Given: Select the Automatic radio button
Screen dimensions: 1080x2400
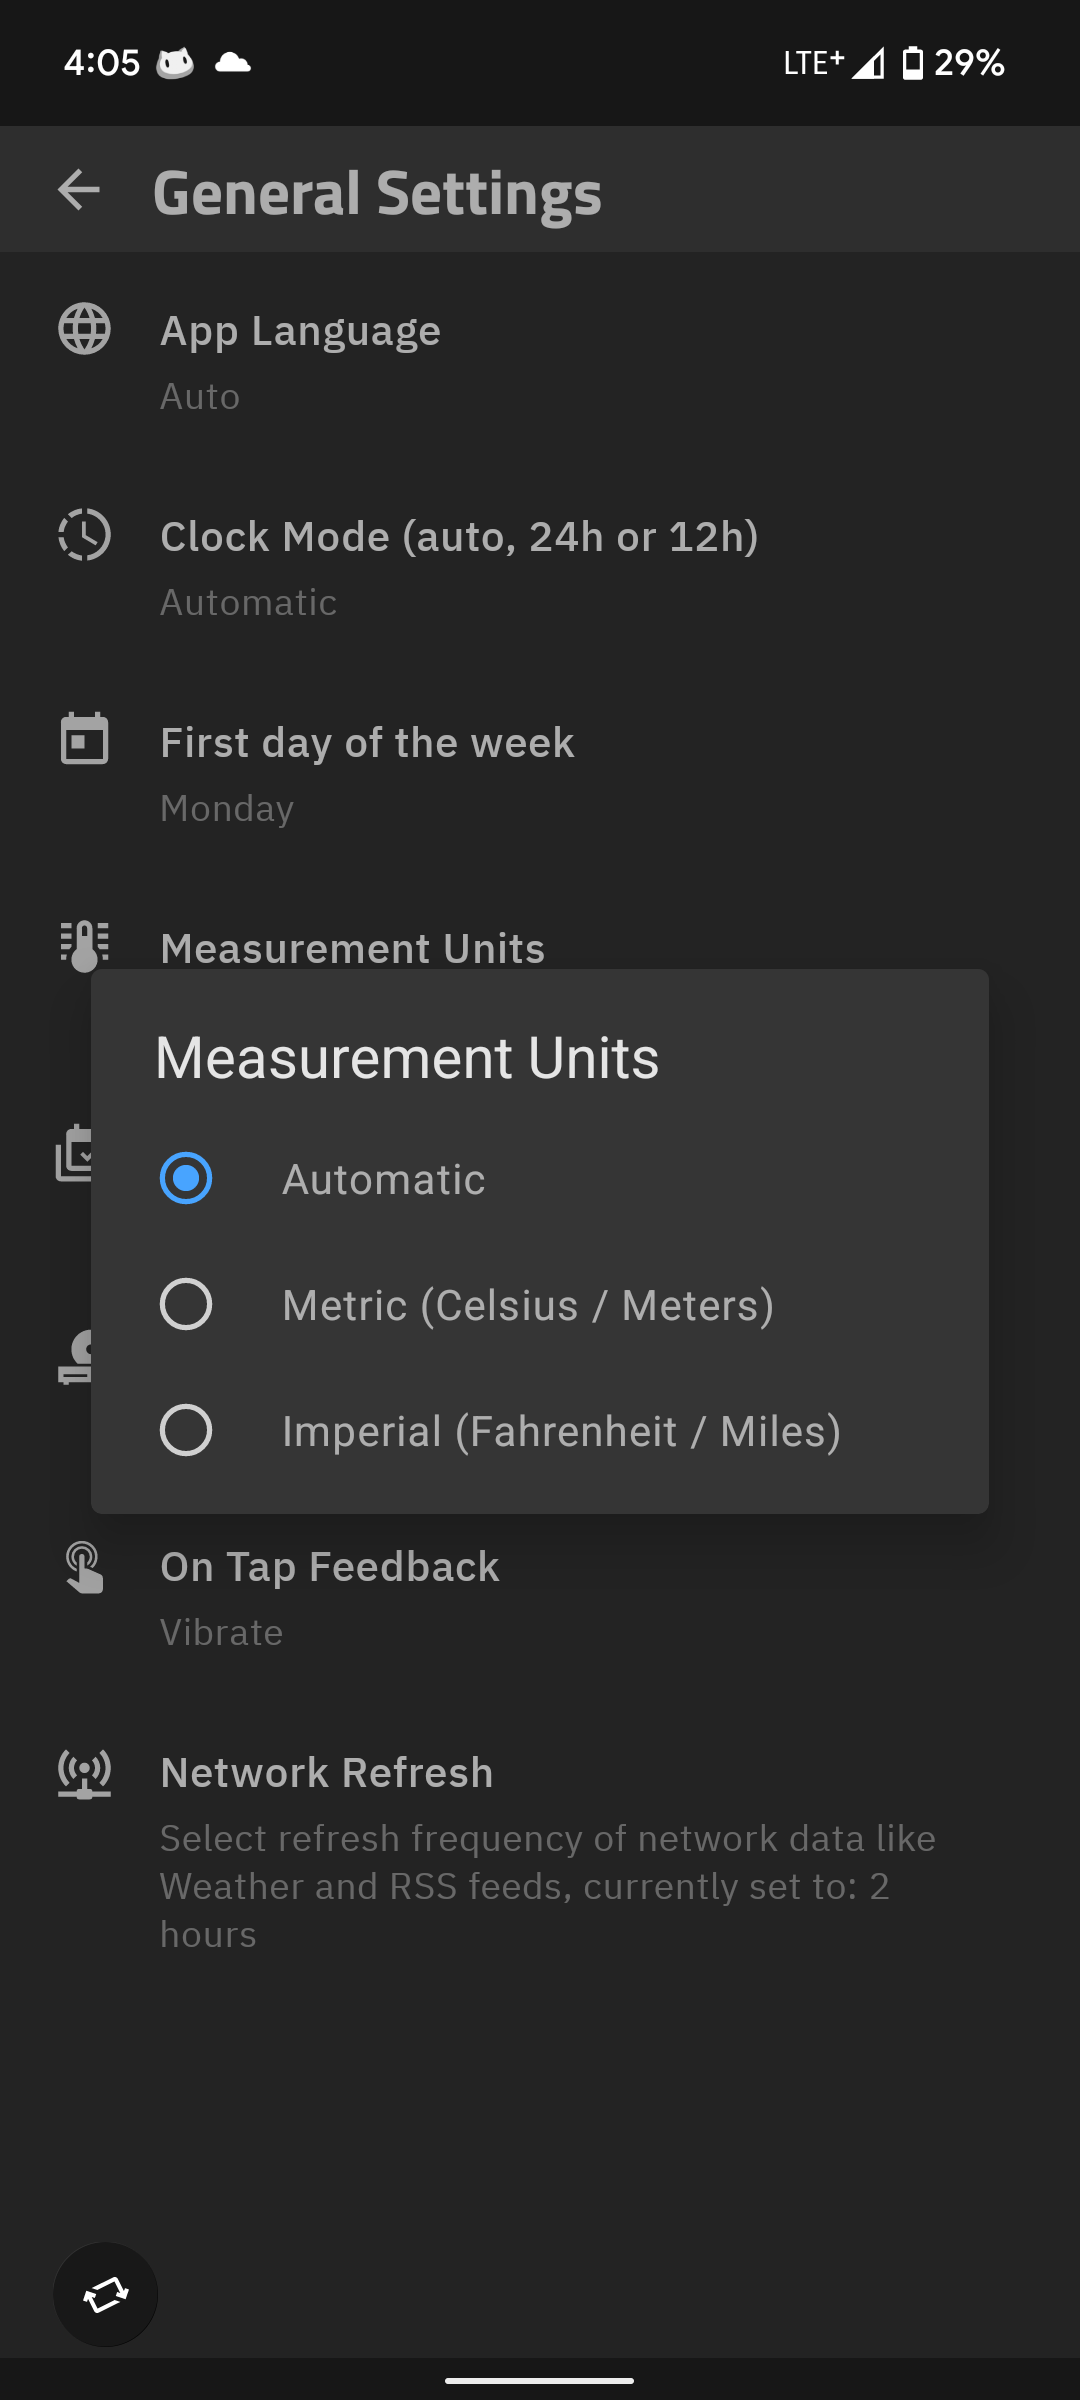Looking at the screenshot, I should [x=186, y=1178].
